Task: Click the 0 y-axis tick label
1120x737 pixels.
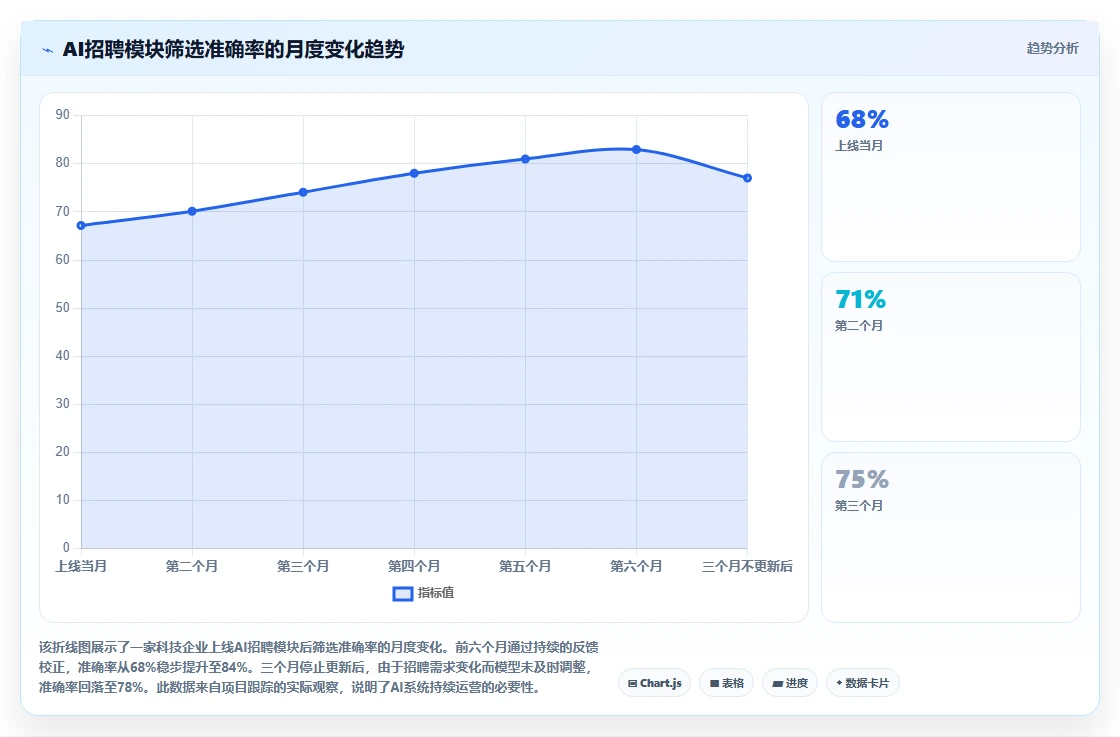Action: tap(66, 548)
